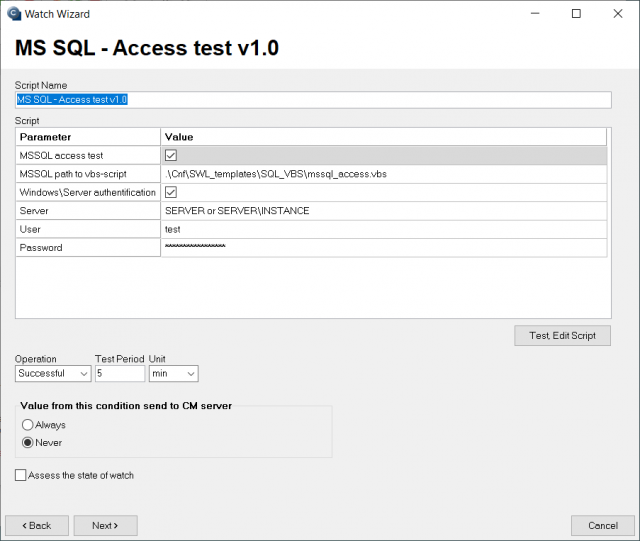Select the MSSQL access test parameter row label
This screenshot has width=640, height=541.
88,156
